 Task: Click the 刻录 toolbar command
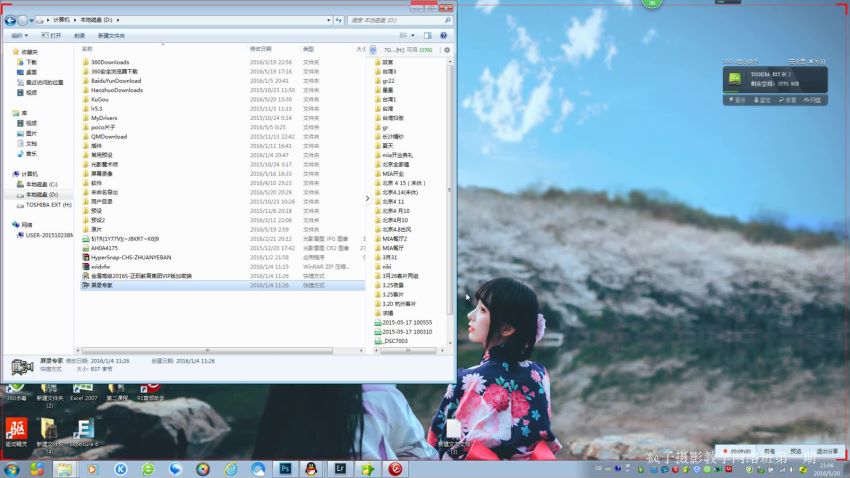pos(79,35)
